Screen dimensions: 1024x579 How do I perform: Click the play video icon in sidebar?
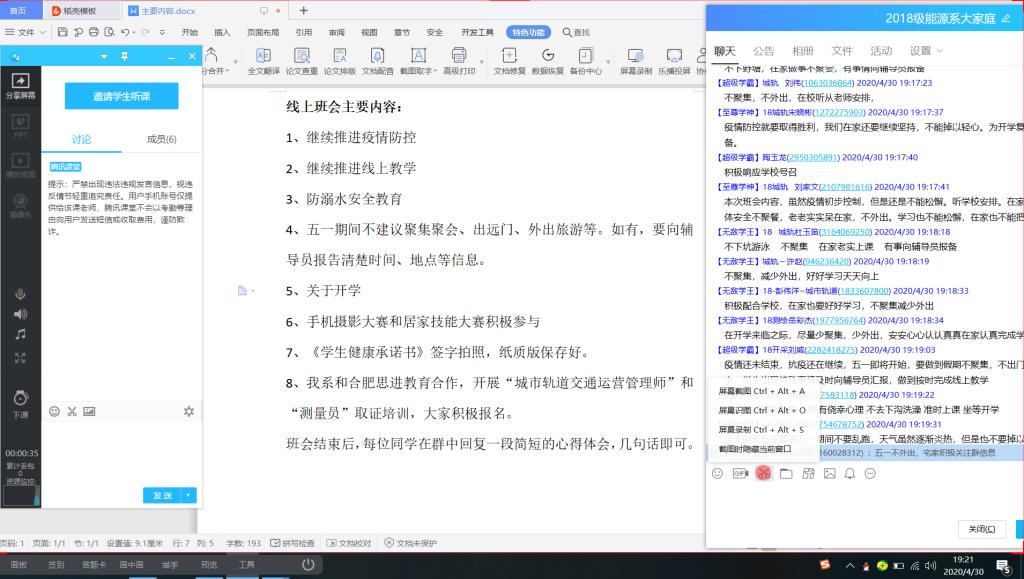20,164
